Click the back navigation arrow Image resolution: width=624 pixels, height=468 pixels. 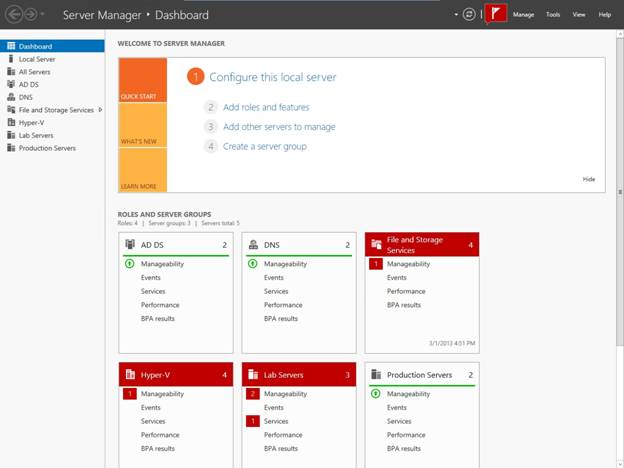14,15
